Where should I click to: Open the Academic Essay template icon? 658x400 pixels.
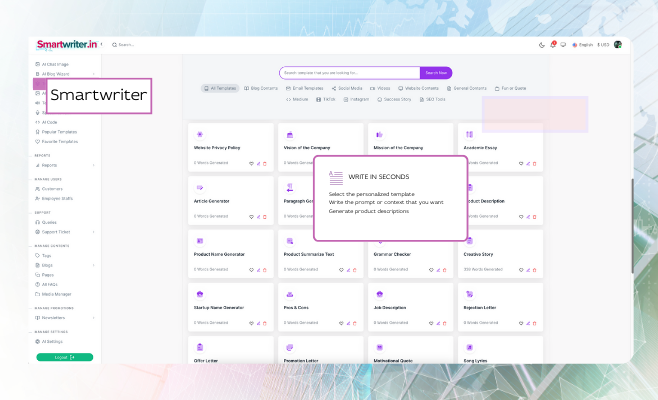tap(469, 134)
